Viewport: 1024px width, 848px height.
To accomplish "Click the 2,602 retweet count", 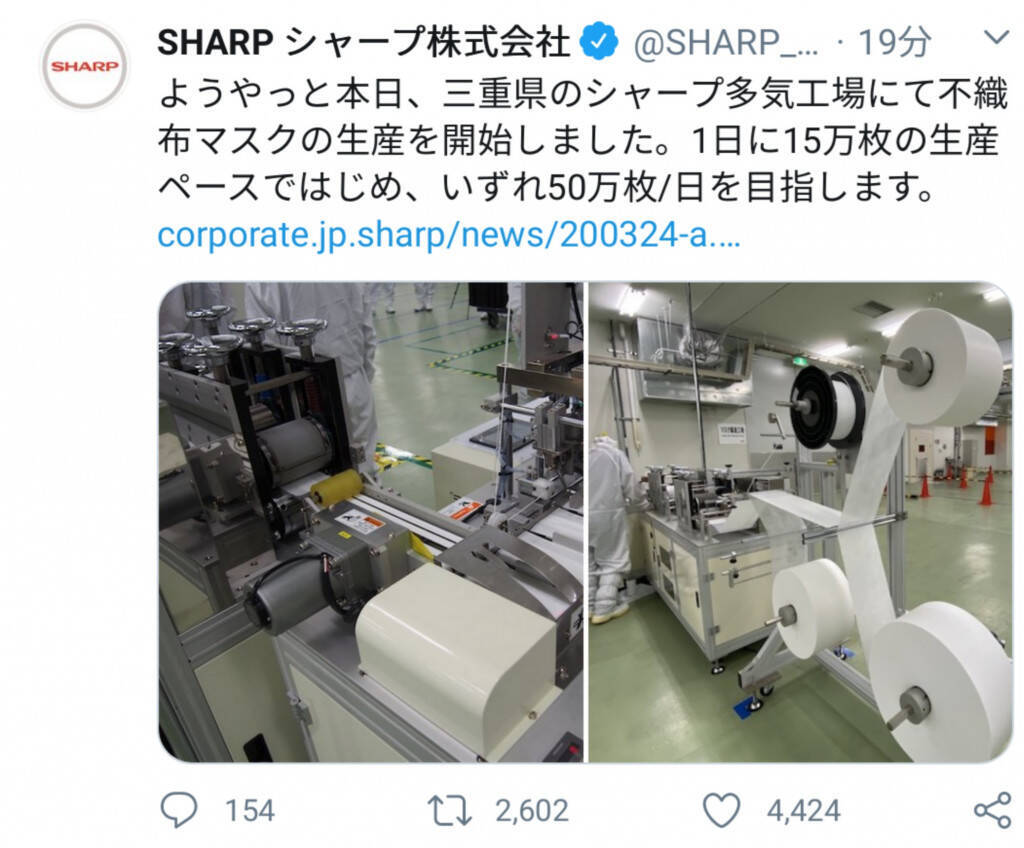I will pyautogui.click(x=532, y=811).
